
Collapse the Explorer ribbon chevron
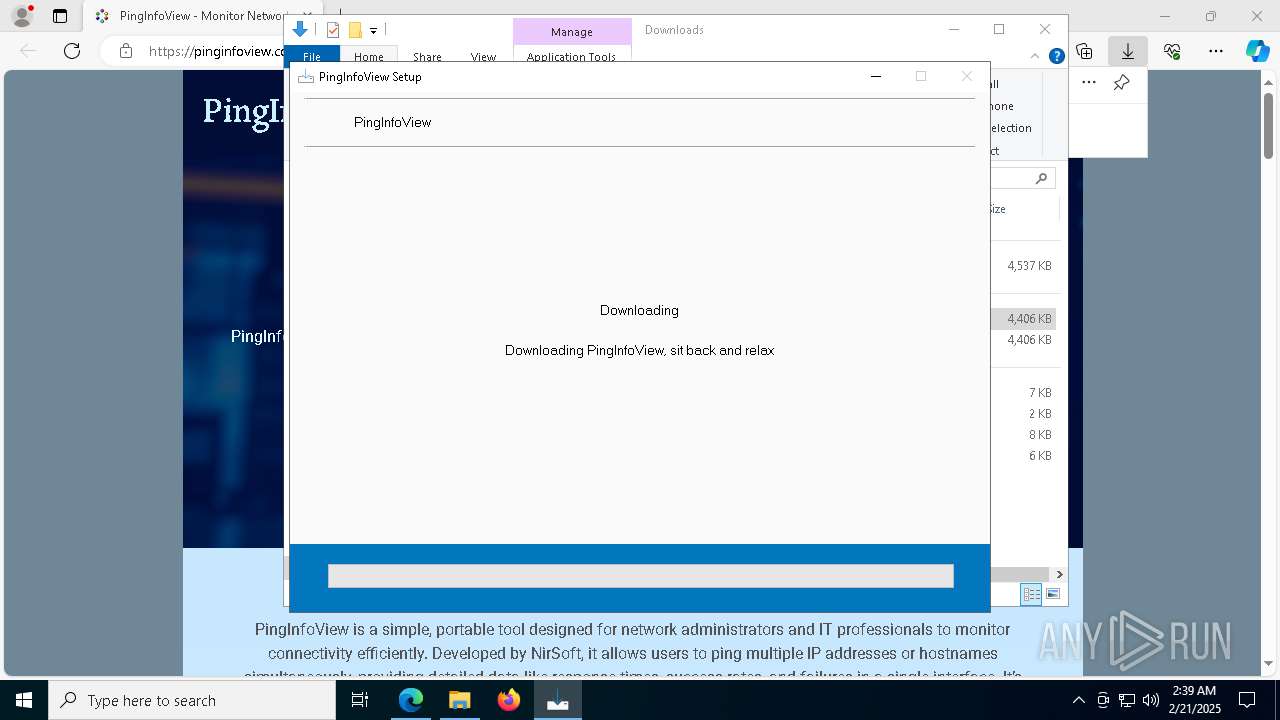[x=1036, y=57]
